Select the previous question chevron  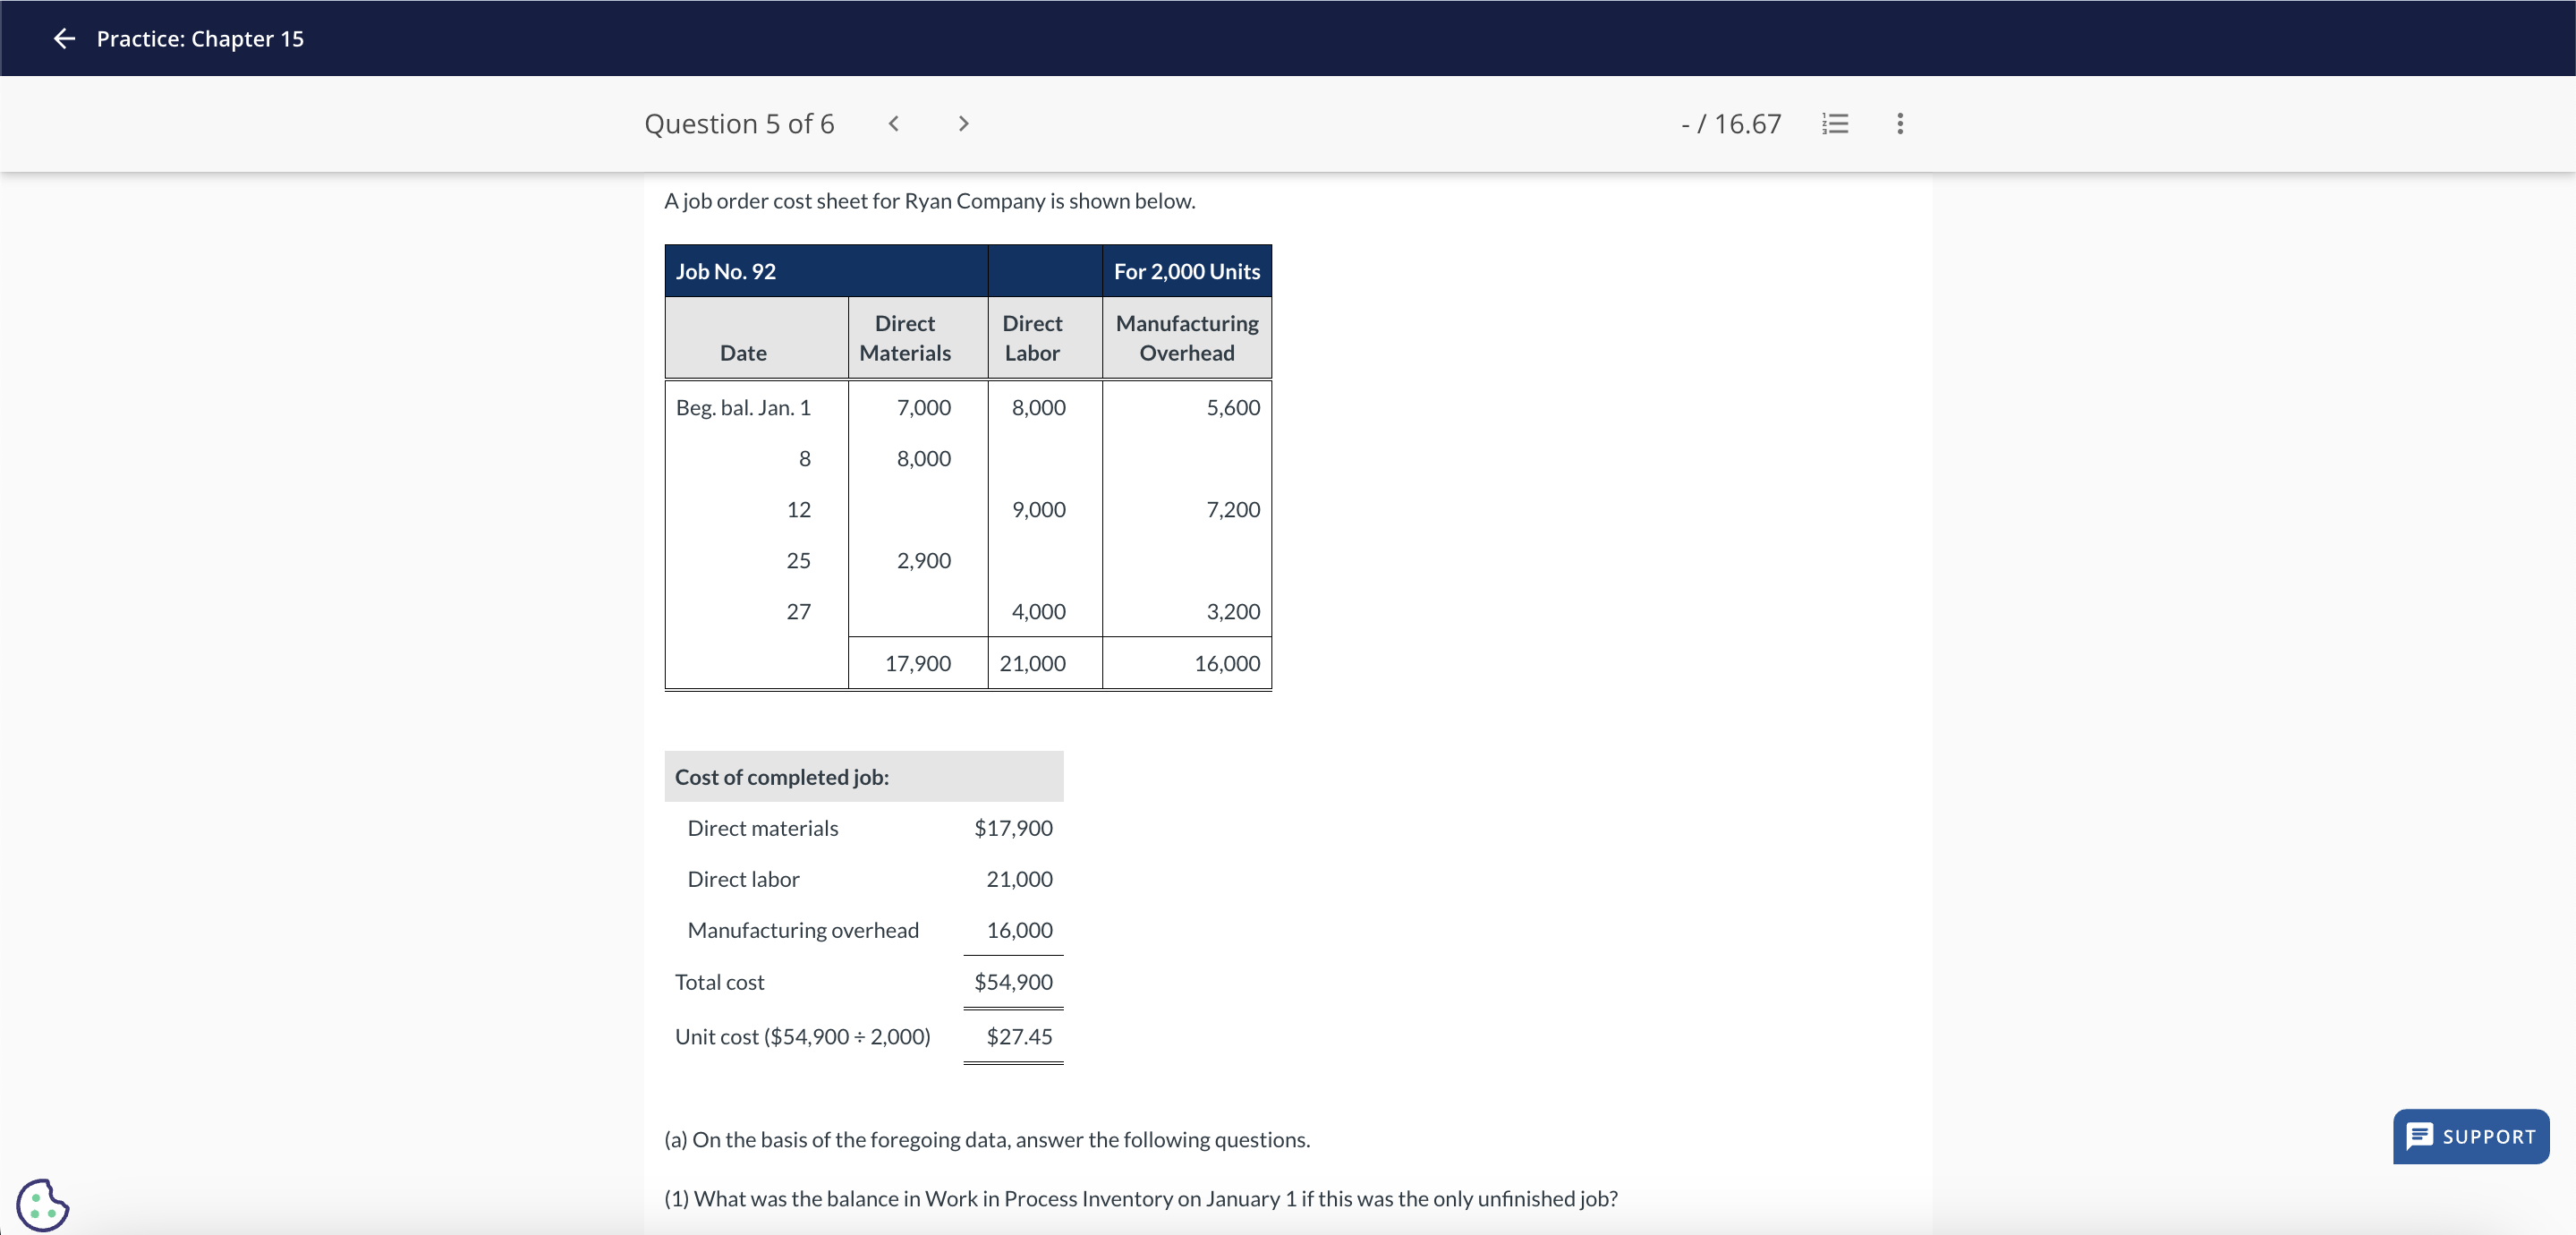[893, 123]
